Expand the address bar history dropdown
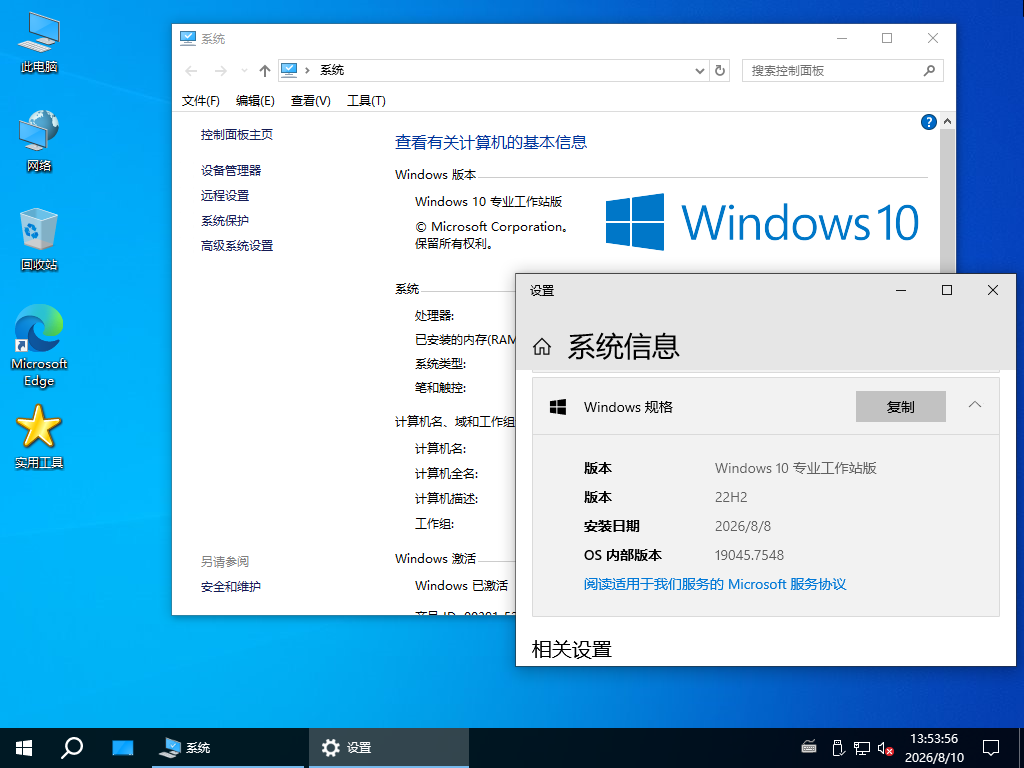Viewport: 1024px width, 768px height. 699,71
